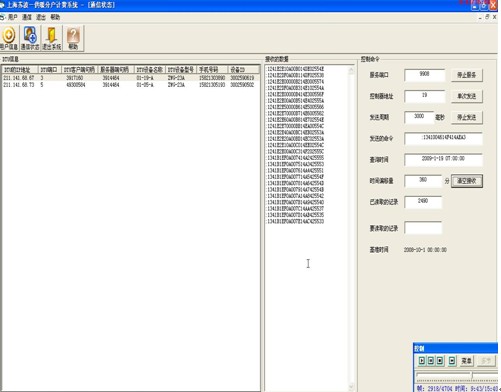Image resolution: width=501 pixels, height=392 pixels.
Task: Select the row with IP 211.141.68.67
Action: [x=131, y=78]
